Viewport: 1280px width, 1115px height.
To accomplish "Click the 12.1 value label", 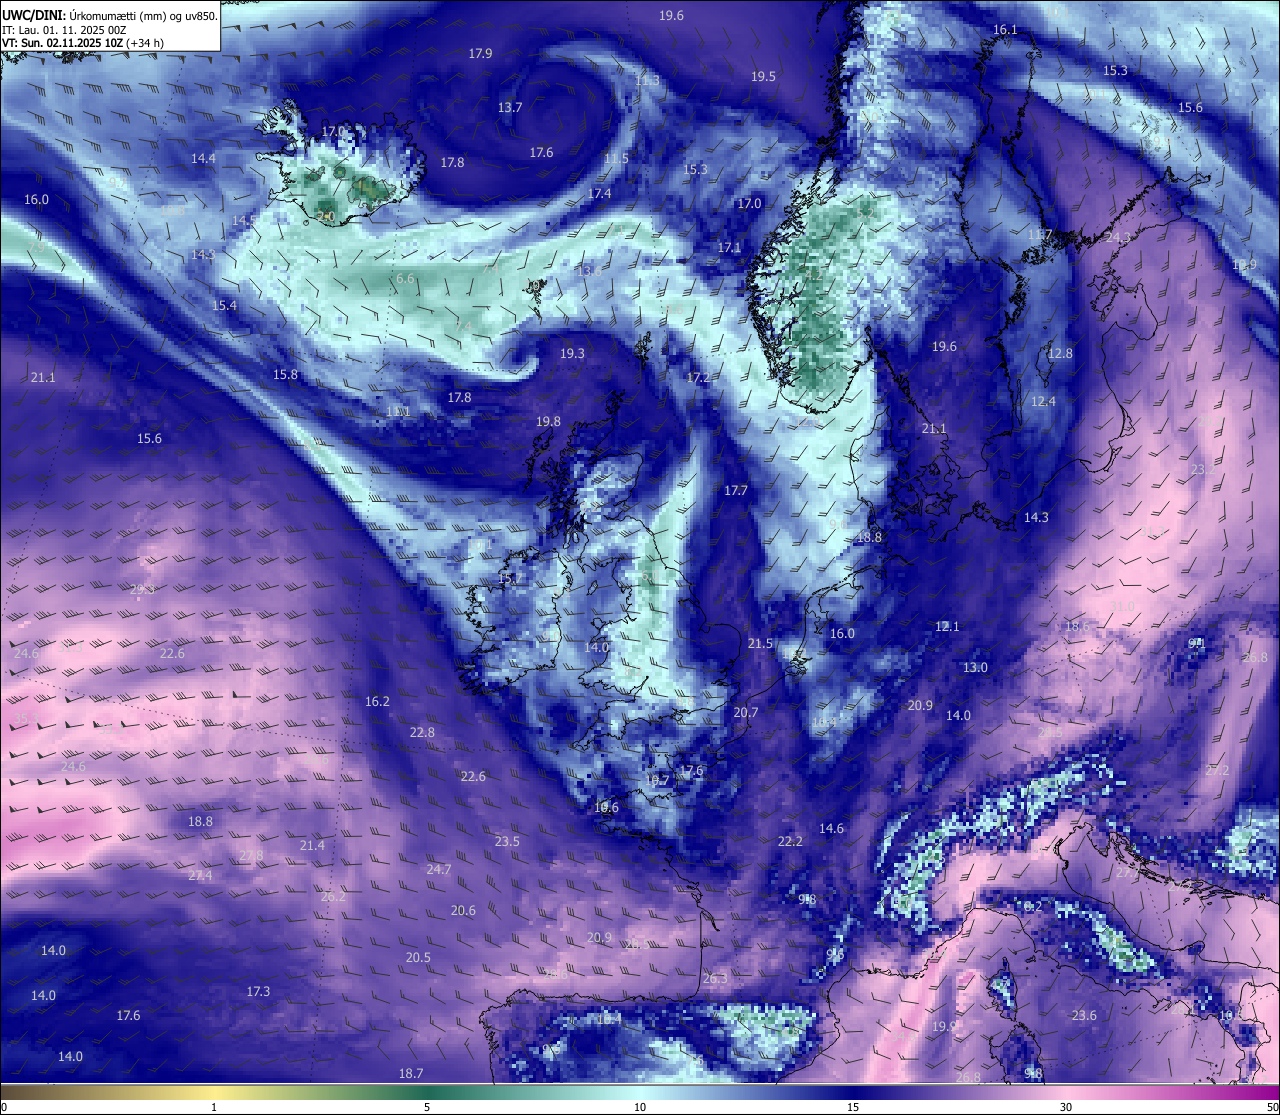I will coord(947,627).
